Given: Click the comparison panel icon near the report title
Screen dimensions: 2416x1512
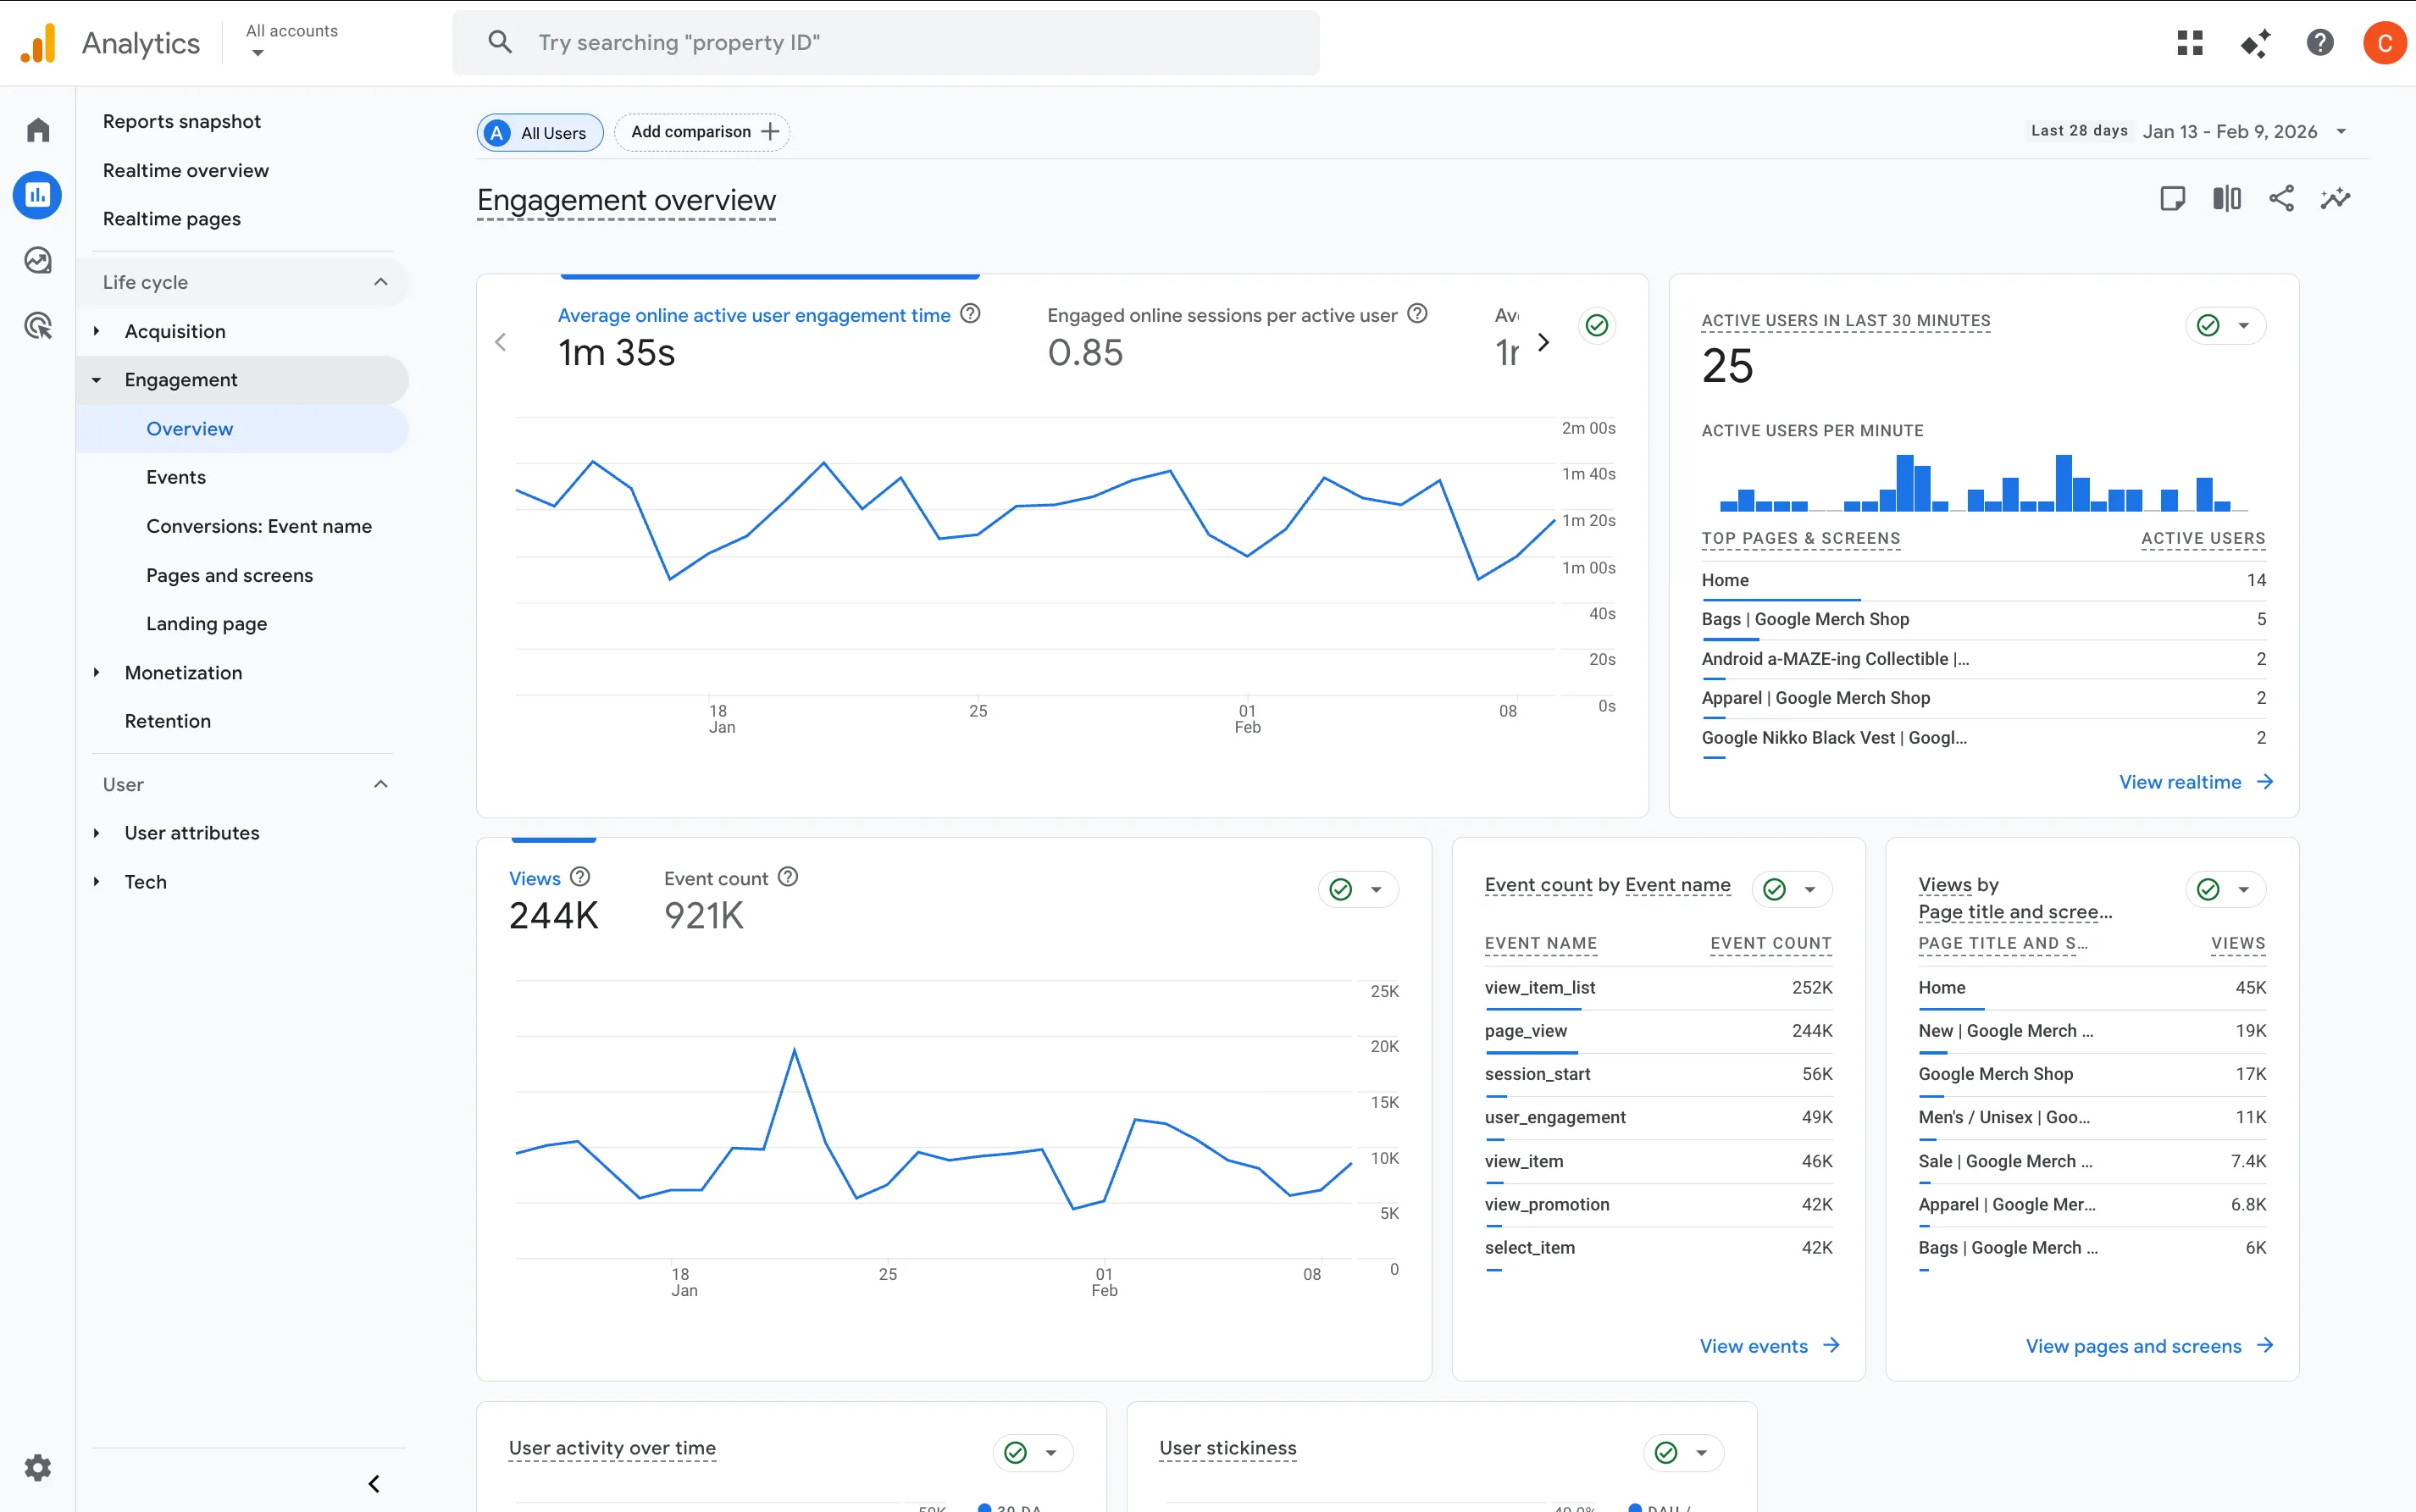Looking at the screenshot, I should pyautogui.click(x=2226, y=197).
